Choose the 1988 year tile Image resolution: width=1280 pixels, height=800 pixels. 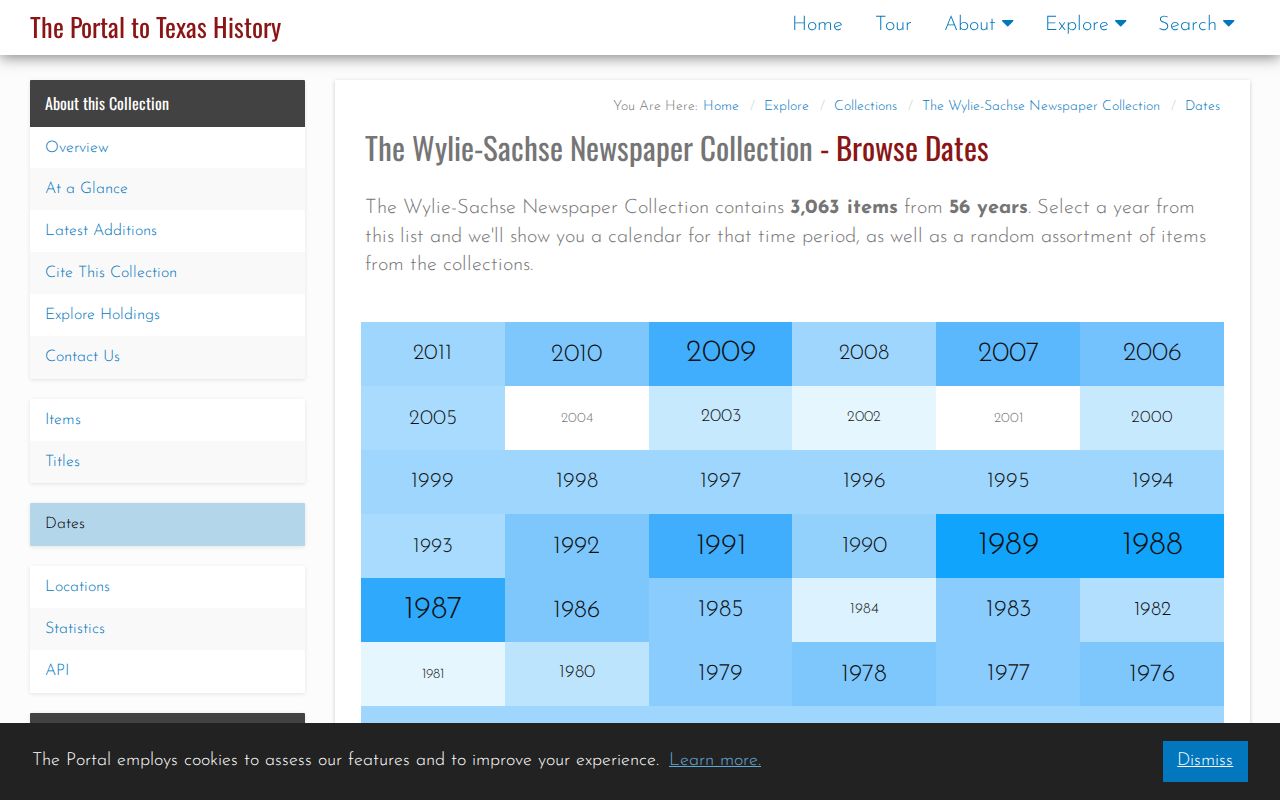tap(1152, 545)
